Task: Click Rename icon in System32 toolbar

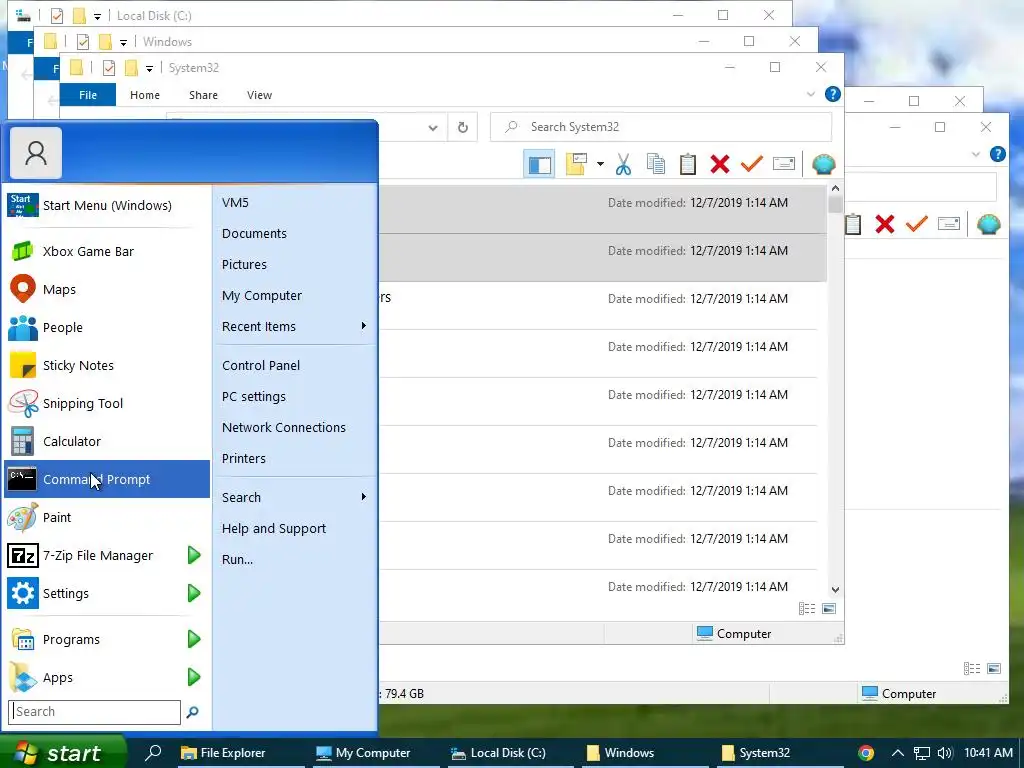Action: (784, 163)
